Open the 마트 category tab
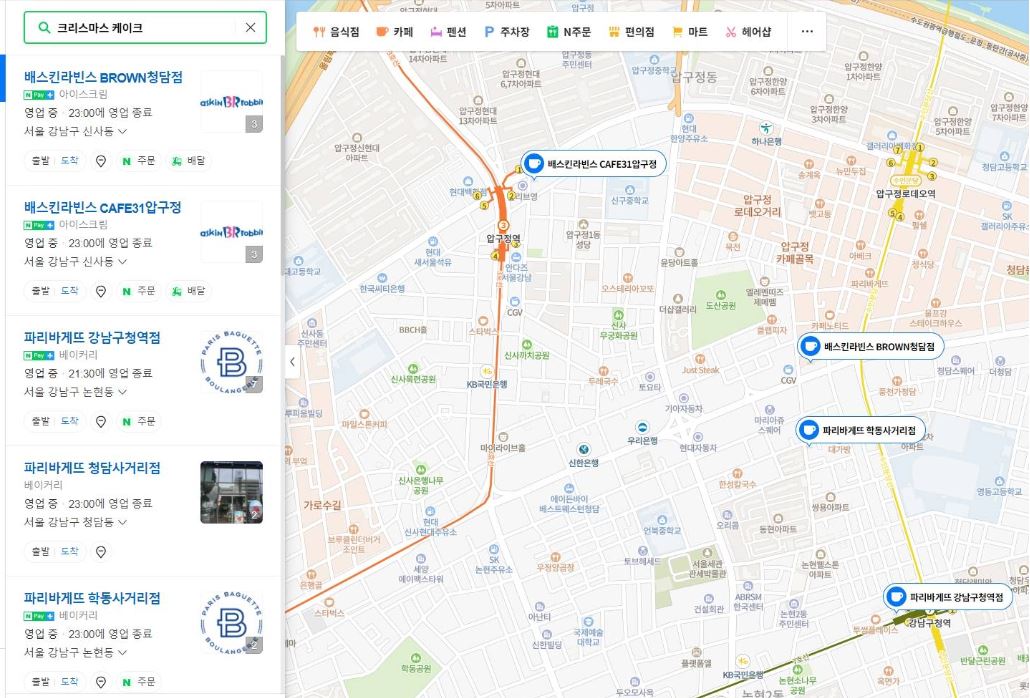1030x698 pixels. 689,32
